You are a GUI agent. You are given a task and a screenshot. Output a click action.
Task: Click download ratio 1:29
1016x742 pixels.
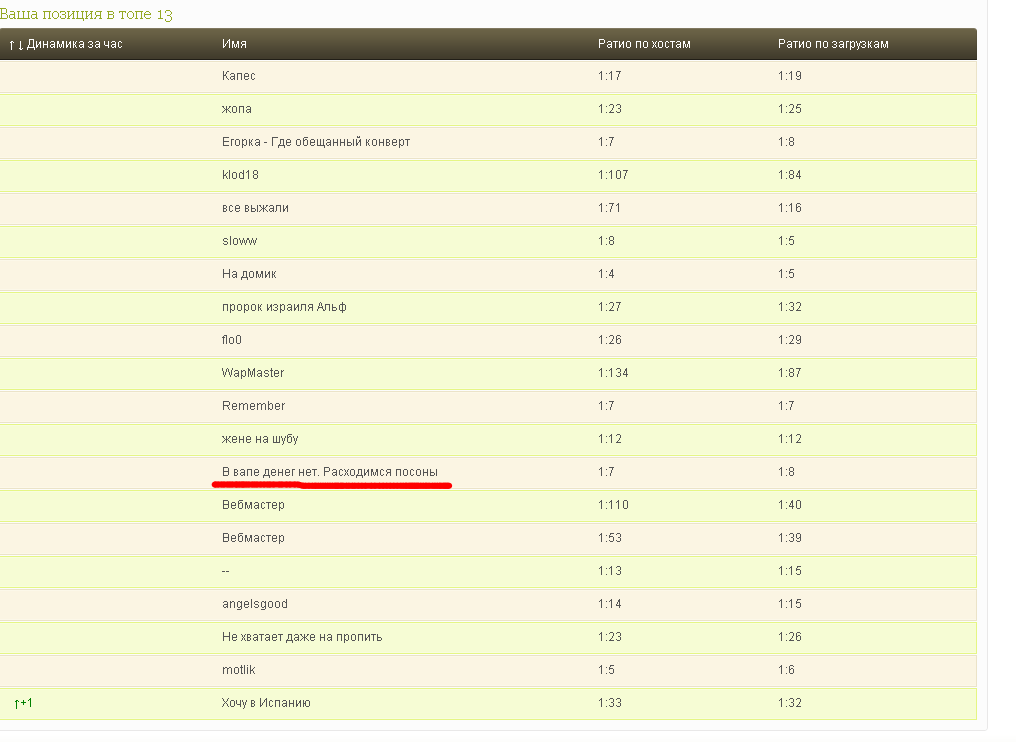789,340
